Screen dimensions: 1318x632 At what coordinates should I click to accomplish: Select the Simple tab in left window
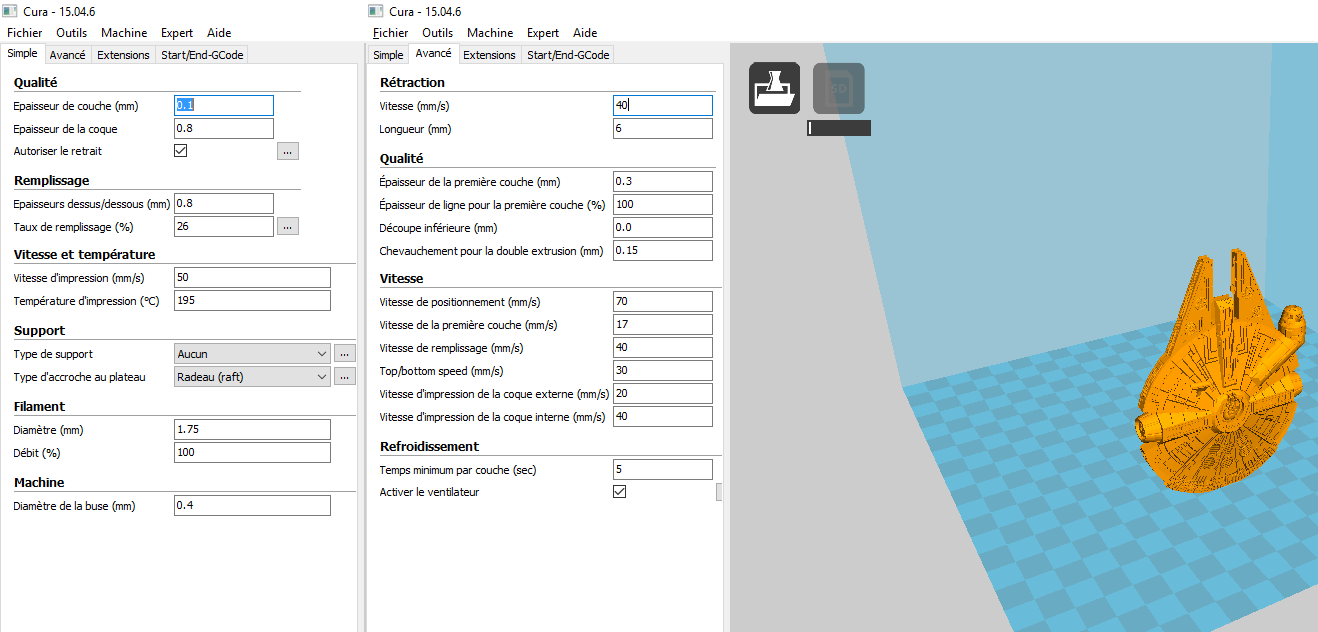pos(22,54)
